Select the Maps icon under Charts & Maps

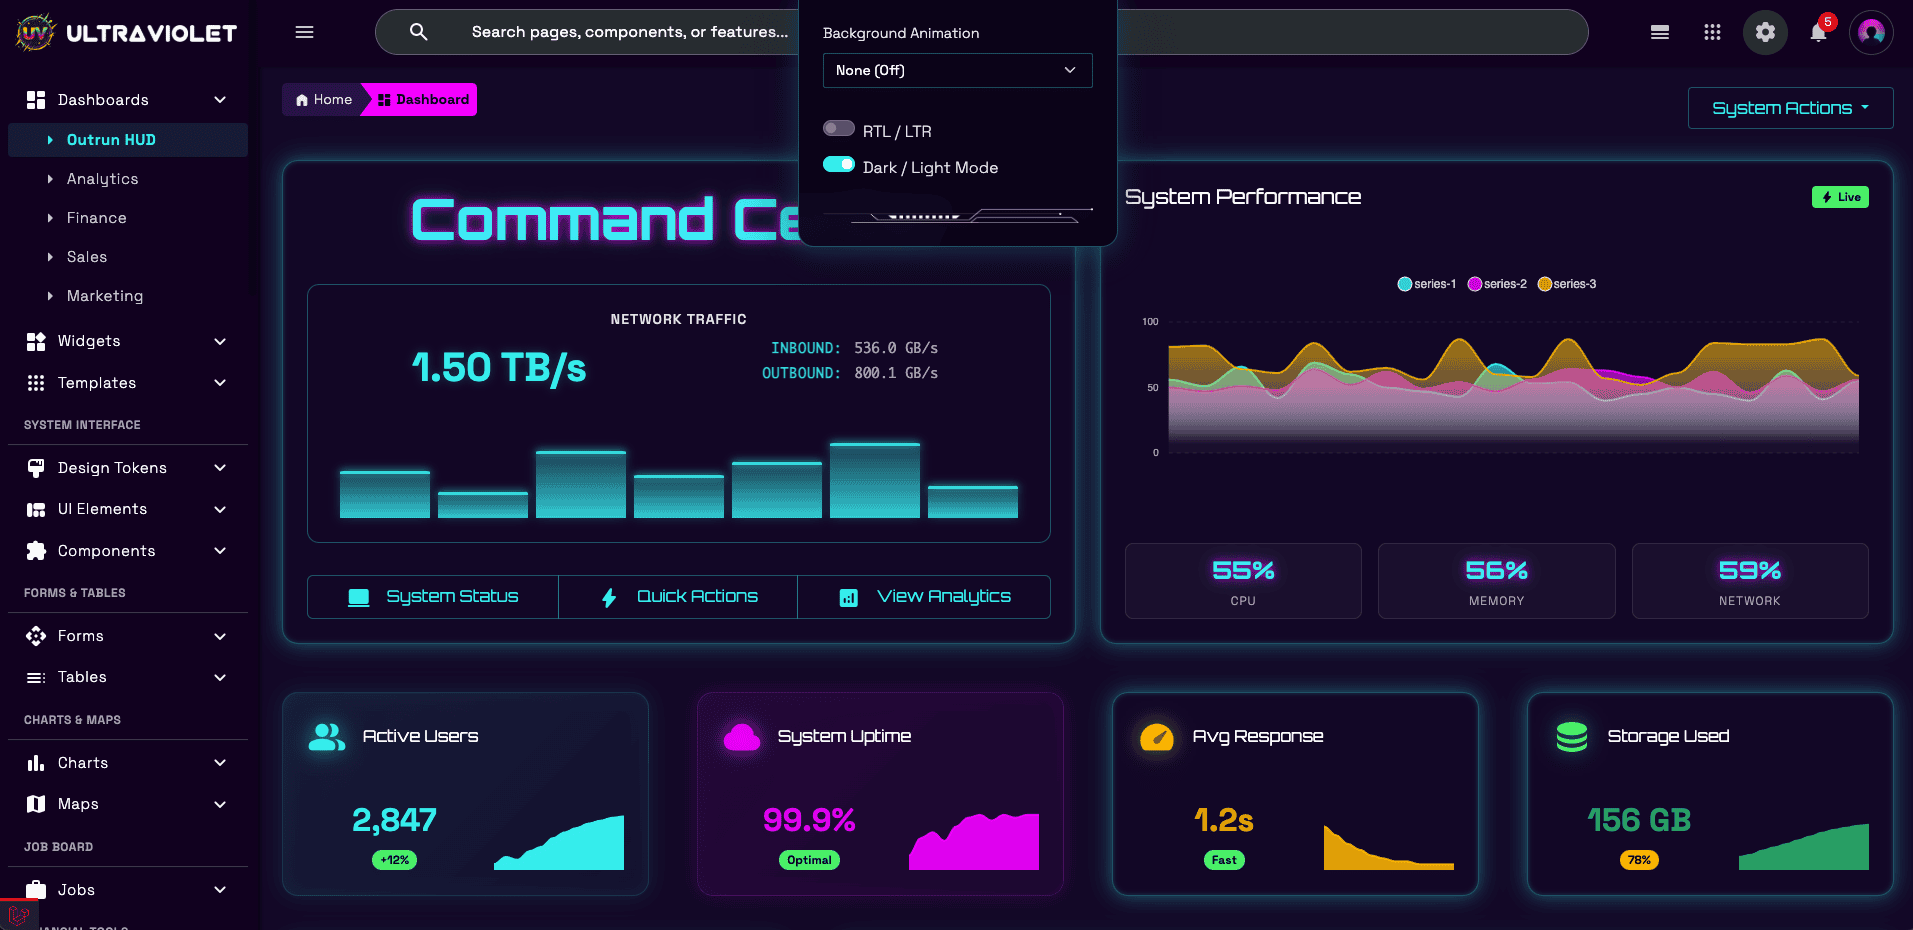36,803
